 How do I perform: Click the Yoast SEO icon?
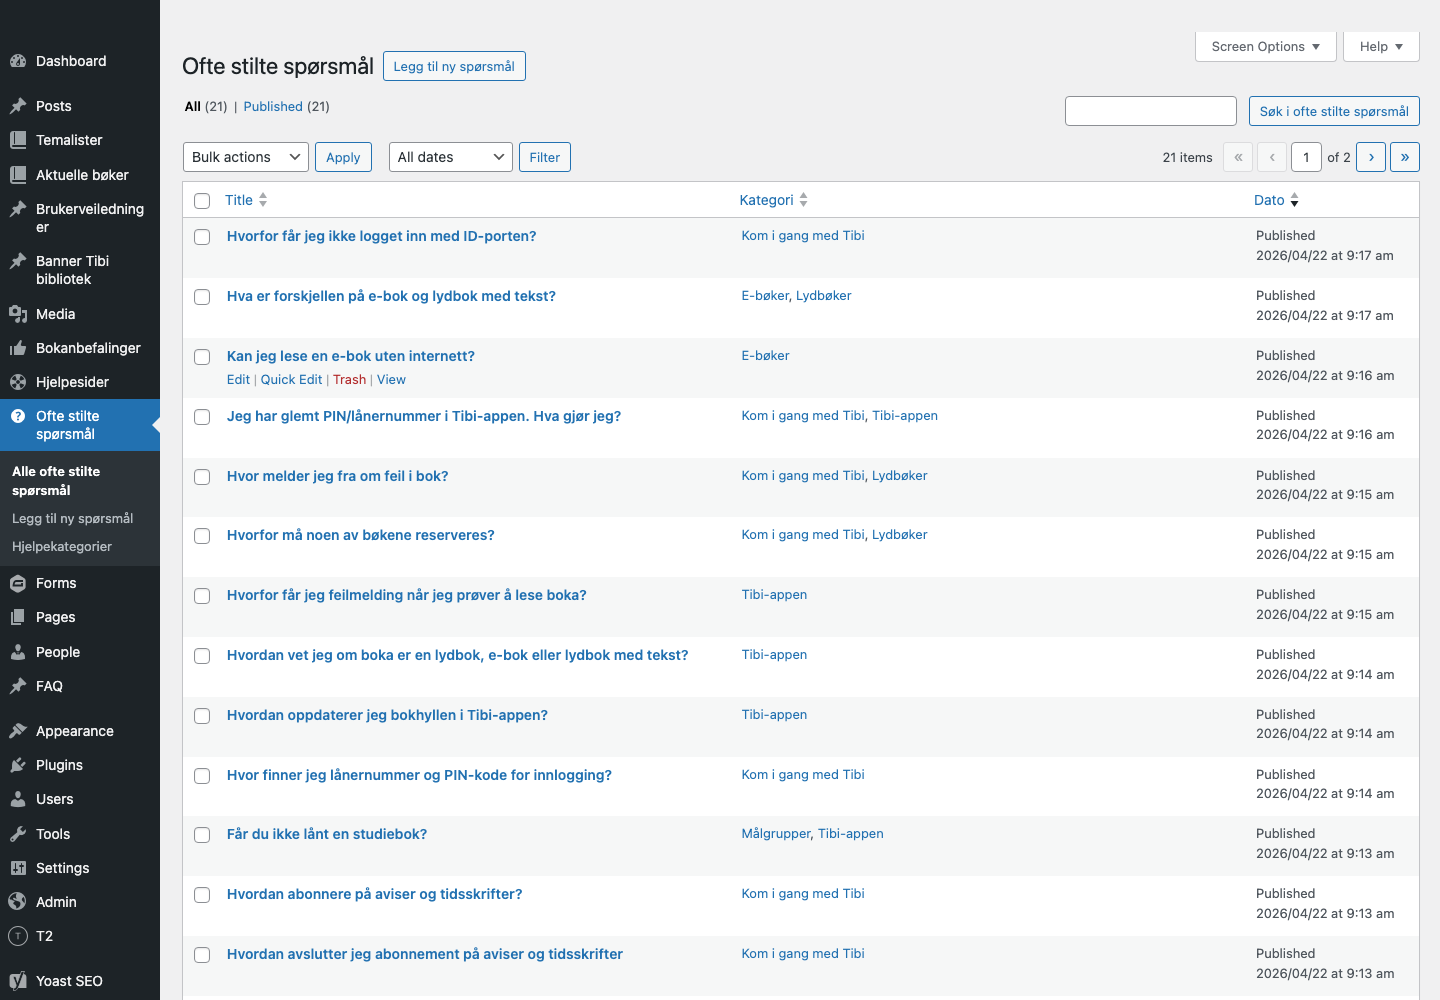(x=18, y=981)
